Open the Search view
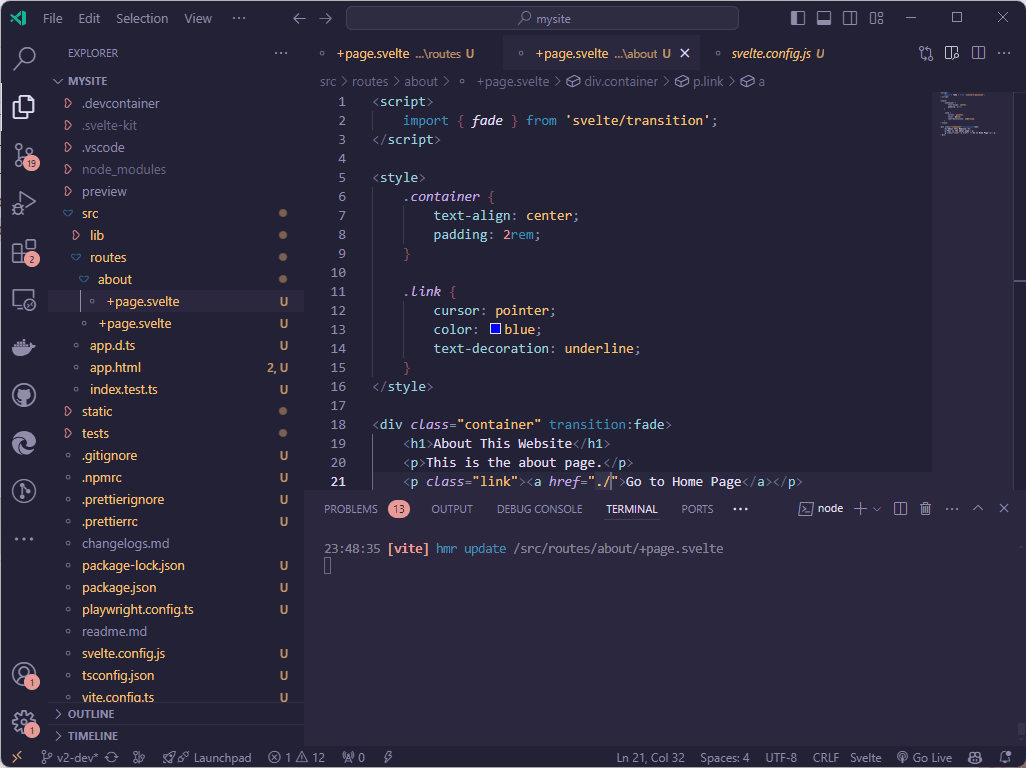The height and width of the screenshot is (768, 1026). pyautogui.click(x=24, y=59)
